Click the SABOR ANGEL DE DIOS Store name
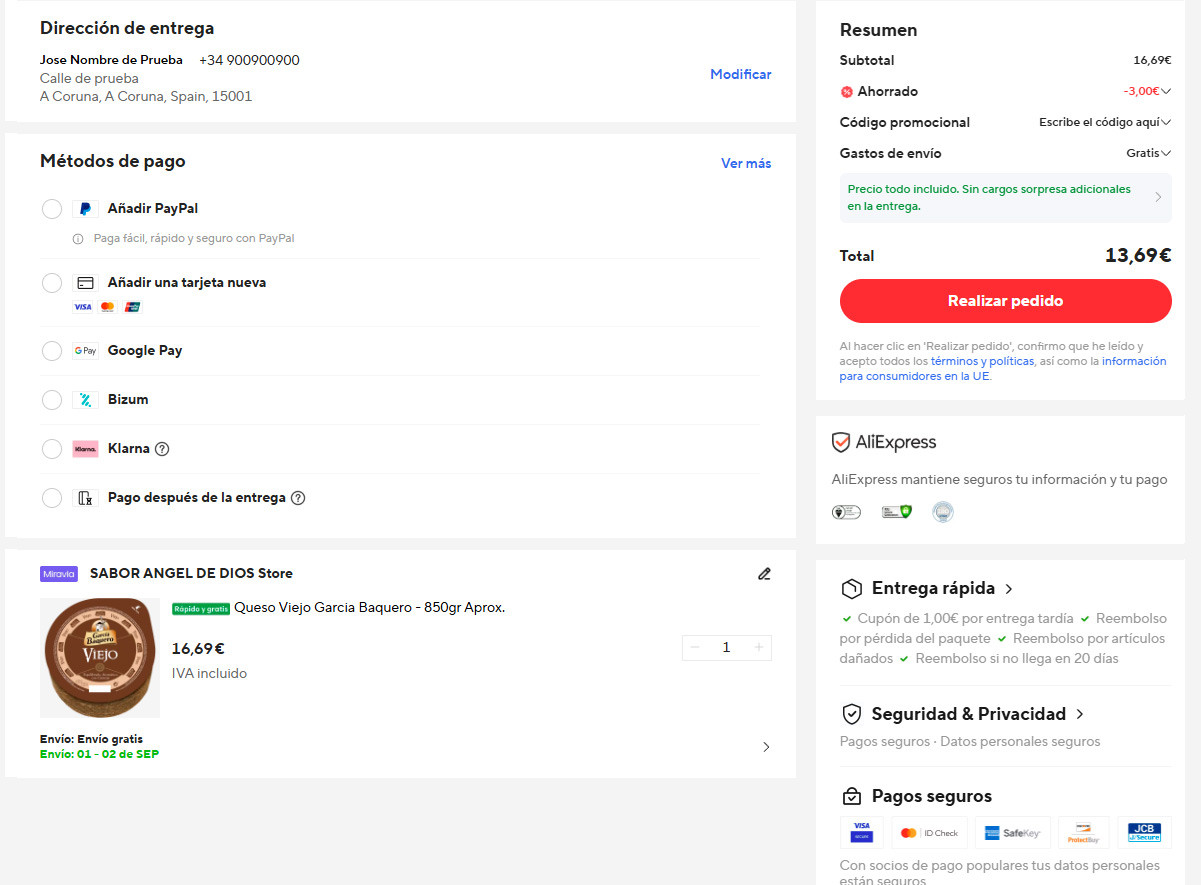 point(191,574)
